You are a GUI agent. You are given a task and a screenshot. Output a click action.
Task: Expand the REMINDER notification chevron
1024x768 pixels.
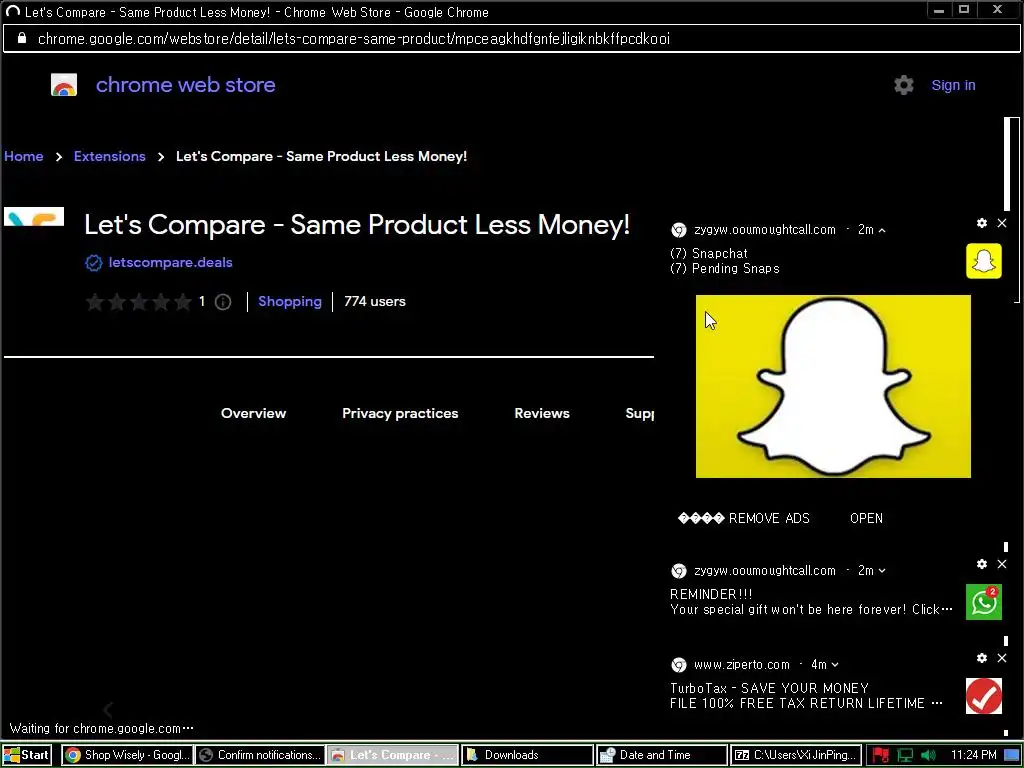(x=882, y=571)
